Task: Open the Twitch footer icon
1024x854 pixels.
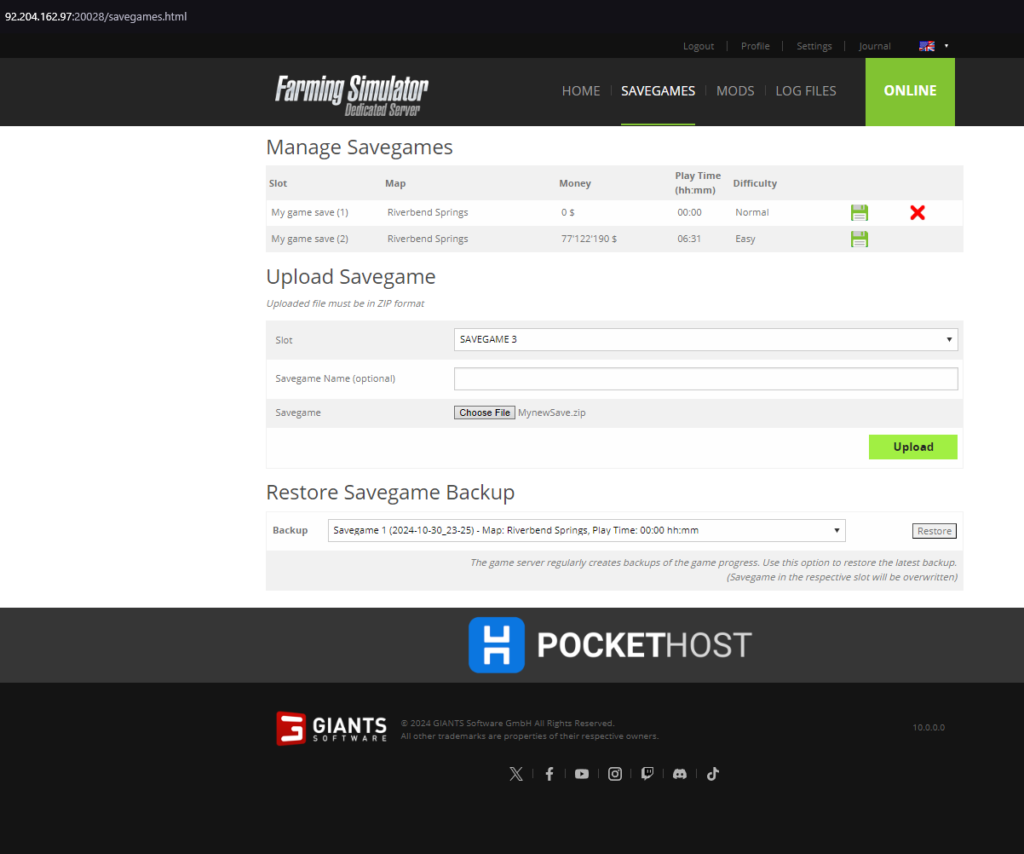Action: pos(647,774)
